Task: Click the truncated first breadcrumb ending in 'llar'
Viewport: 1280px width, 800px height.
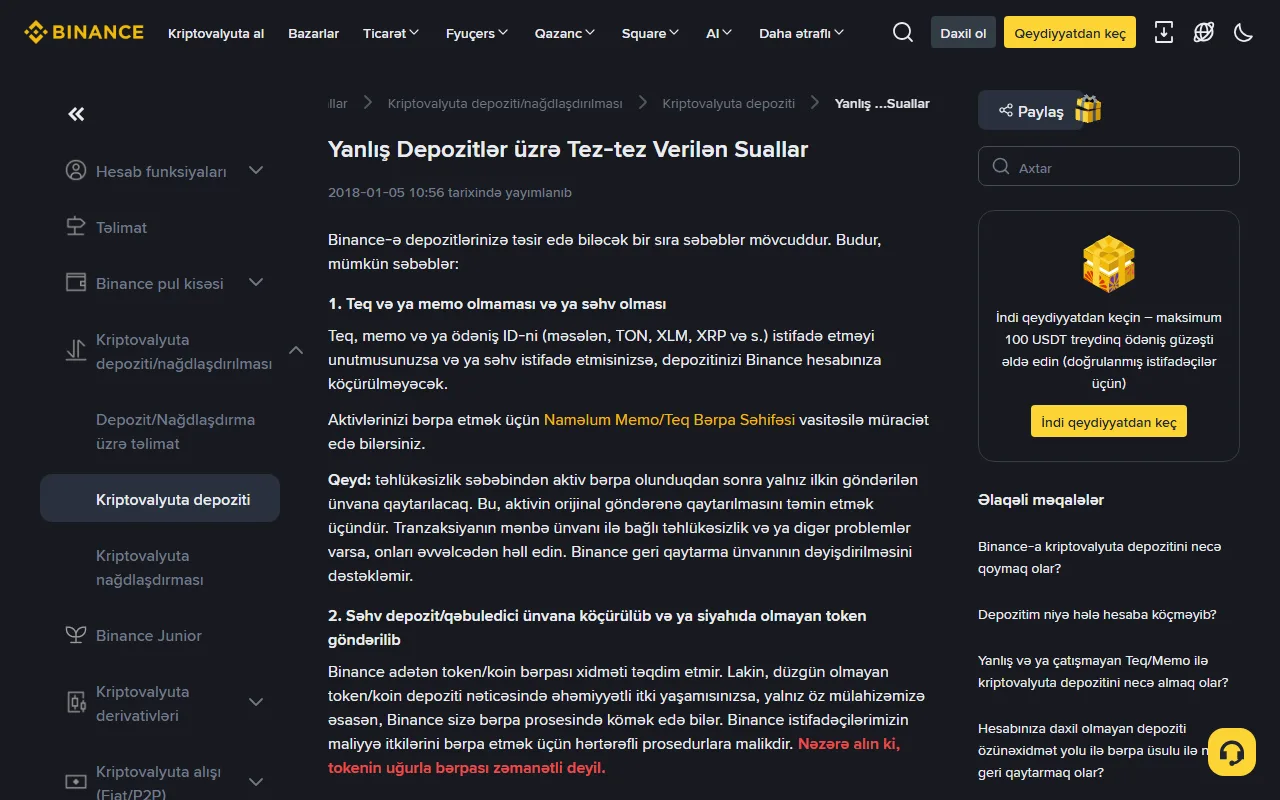Action: pyautogui.click(x=338, y=103)
